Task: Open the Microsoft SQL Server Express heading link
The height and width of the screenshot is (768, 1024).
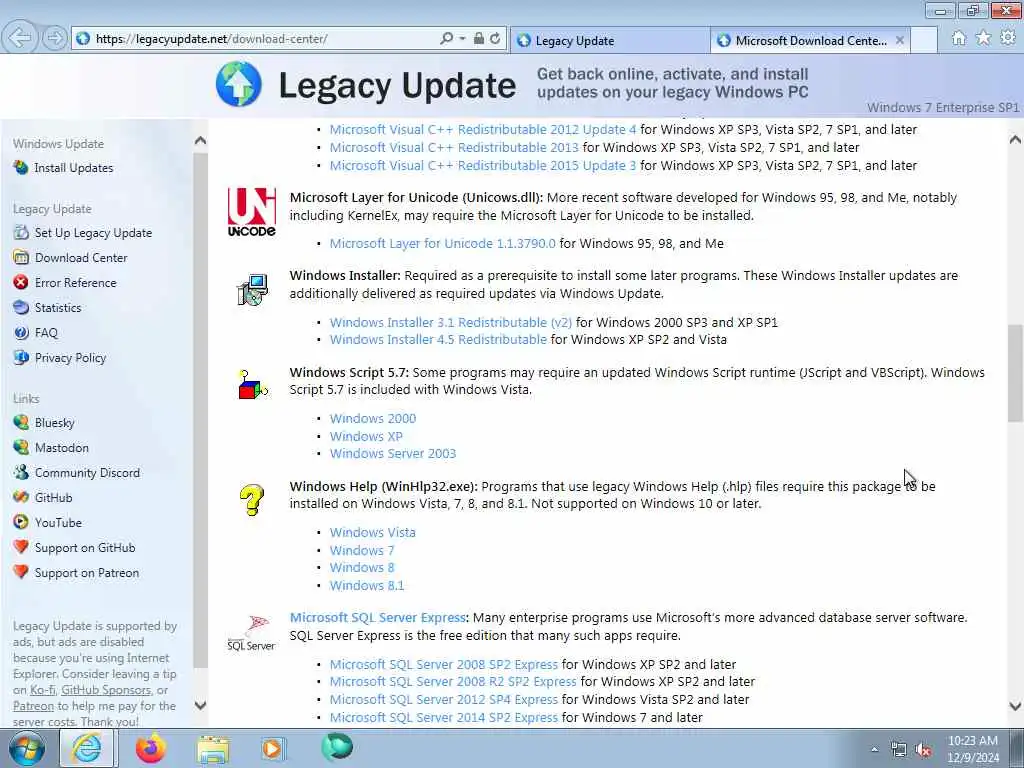Action: 377,618
